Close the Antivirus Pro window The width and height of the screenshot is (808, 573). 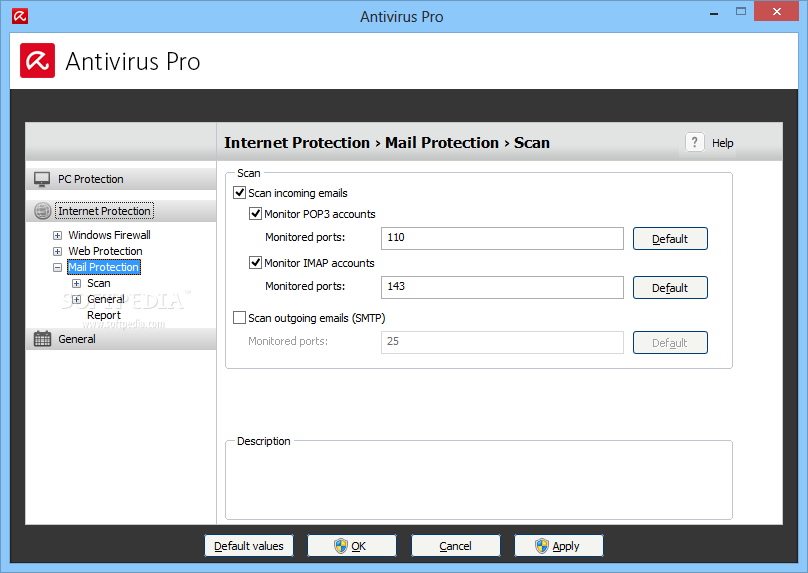[x=777, y=11]
